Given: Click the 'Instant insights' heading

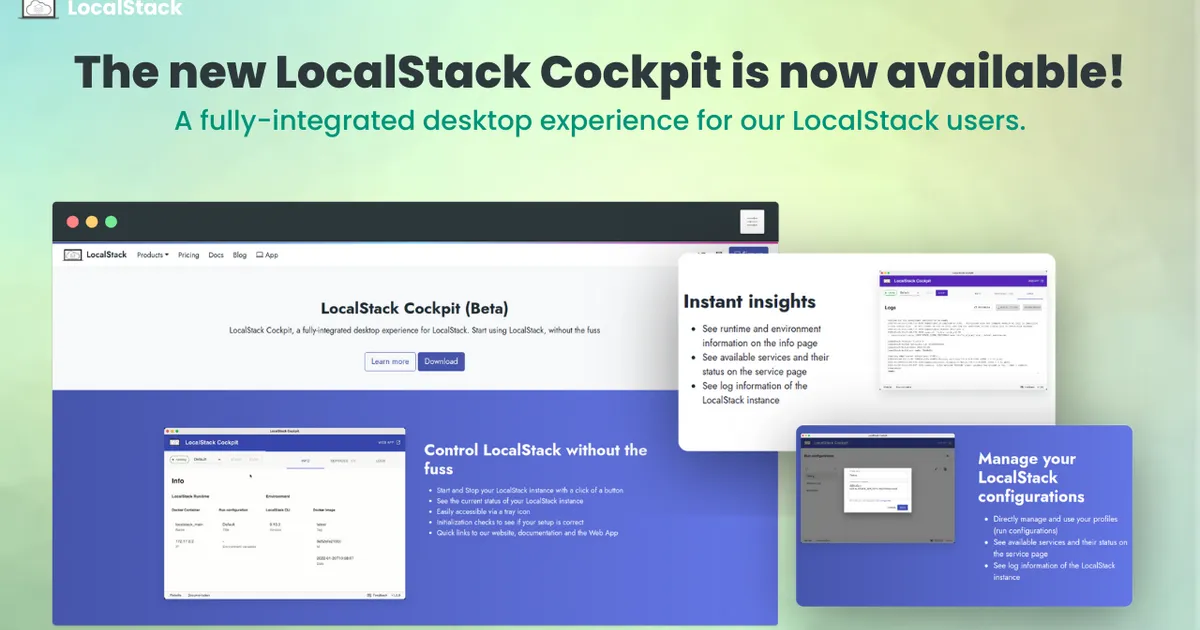Looking at the screenshot, I should point(750,302).
